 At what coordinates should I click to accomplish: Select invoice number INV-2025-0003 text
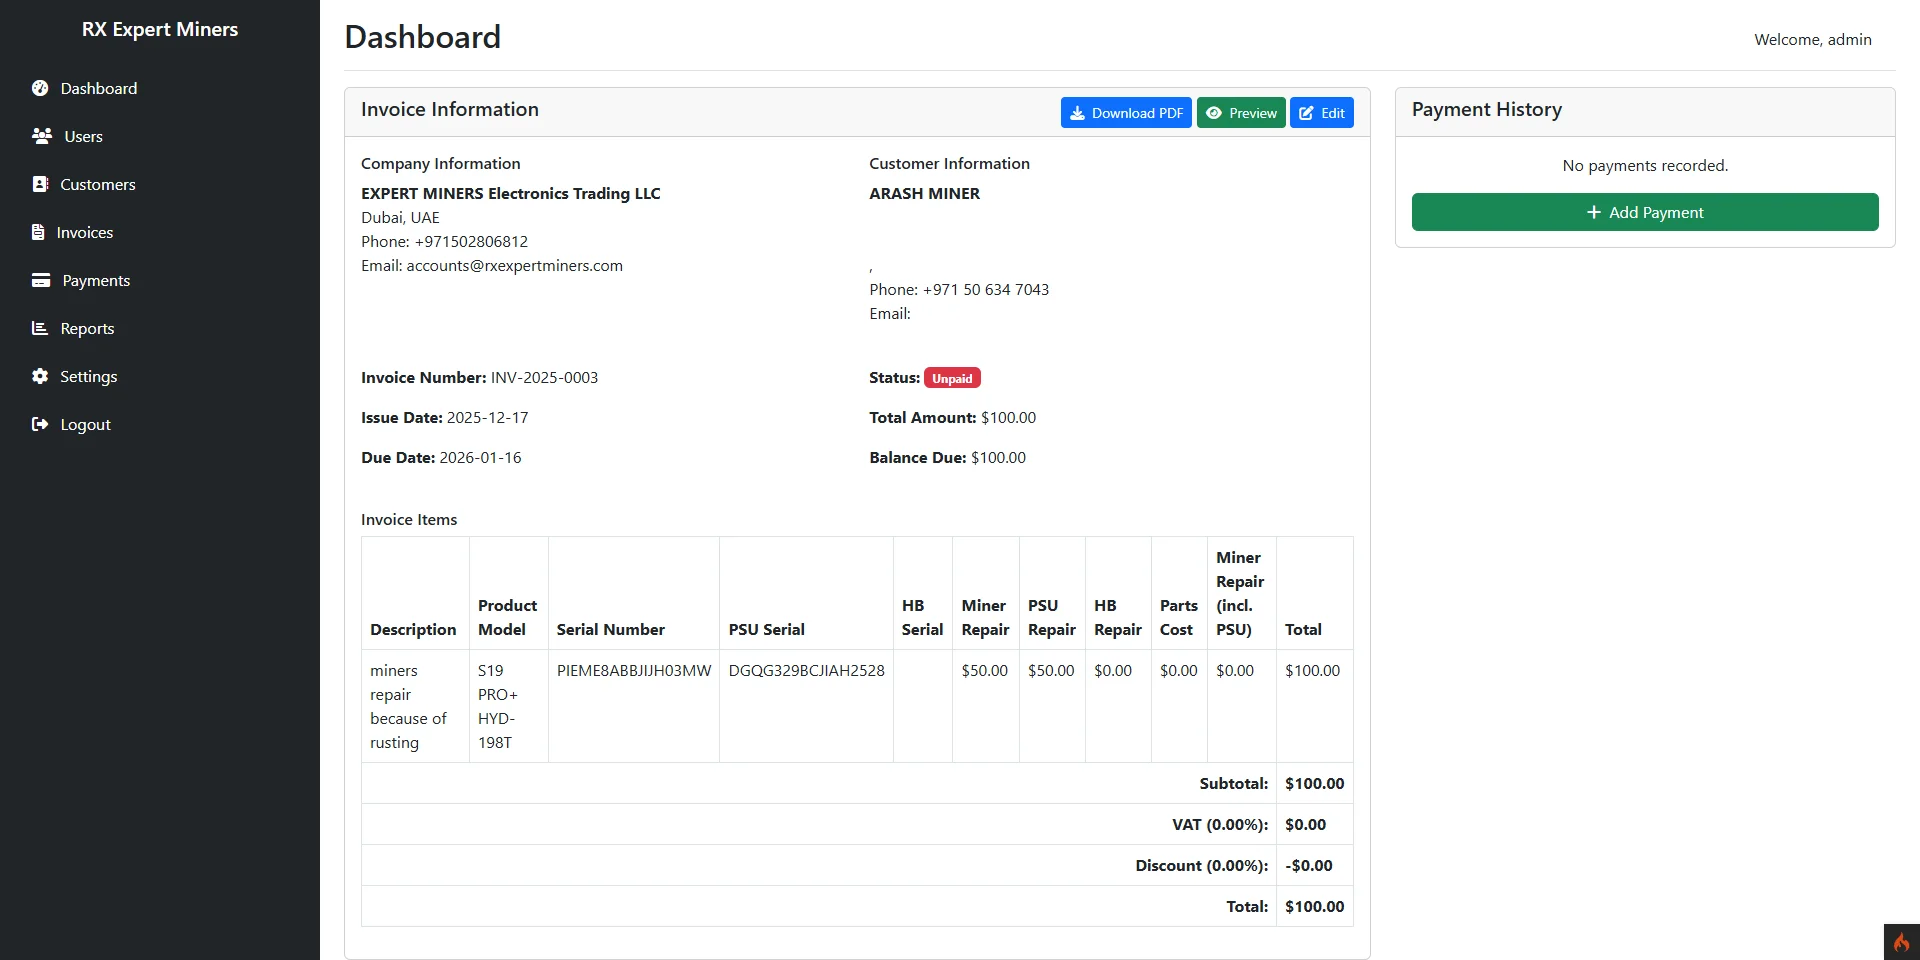pyautogui.click(x=544, y=378)
